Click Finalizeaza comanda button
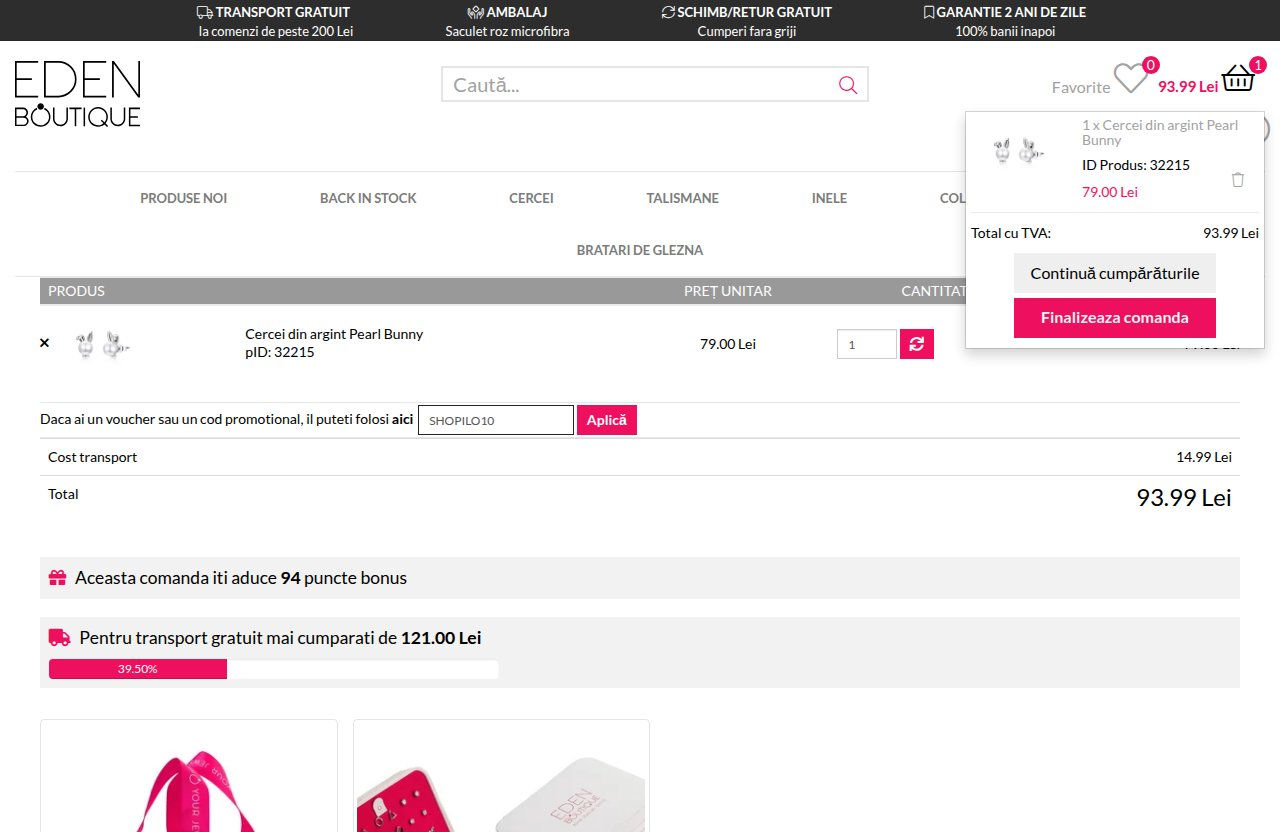 click(x=1115, y=318)
